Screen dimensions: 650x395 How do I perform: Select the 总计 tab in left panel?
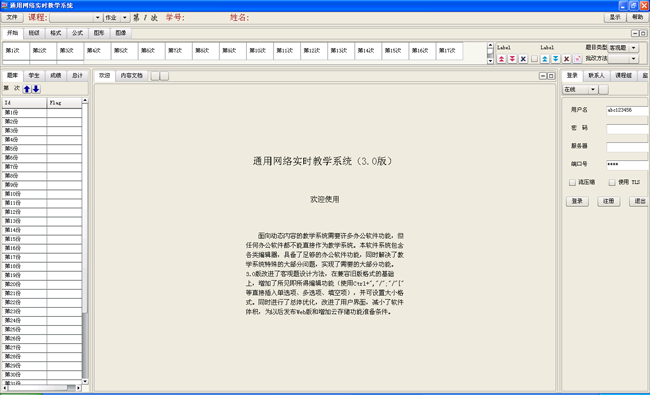[x=78, y=76]
